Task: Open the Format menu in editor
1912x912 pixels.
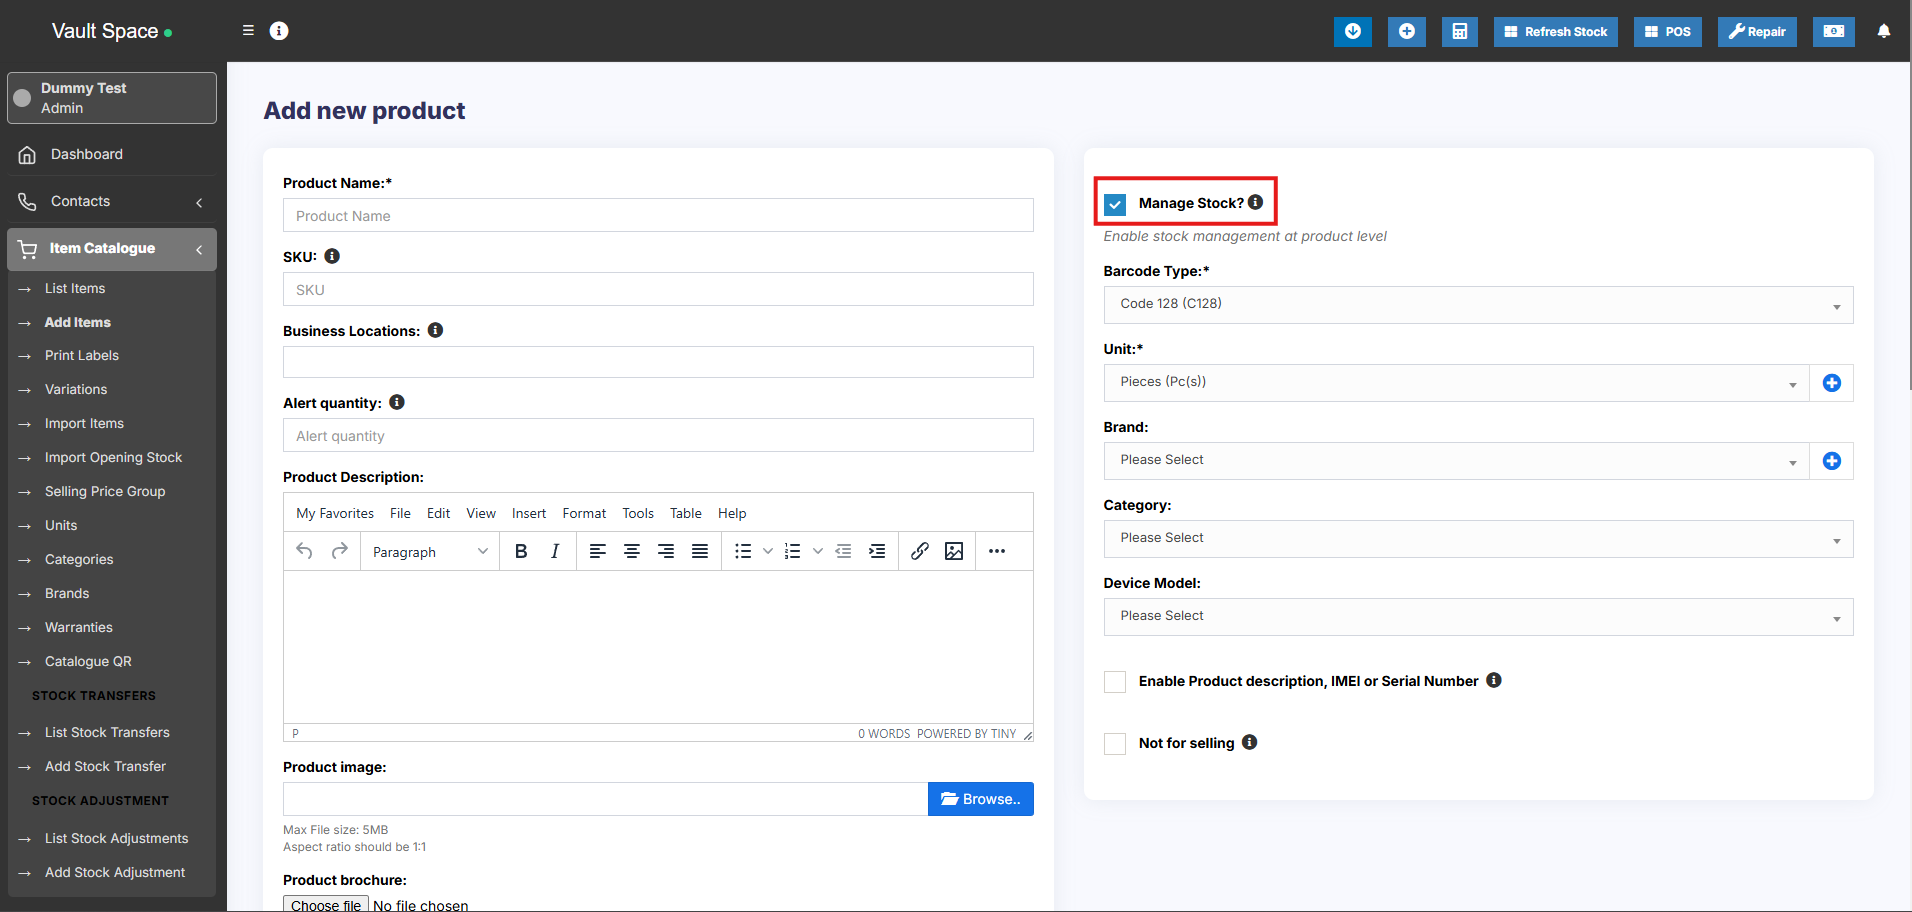Action: click(x=584, y=513)
